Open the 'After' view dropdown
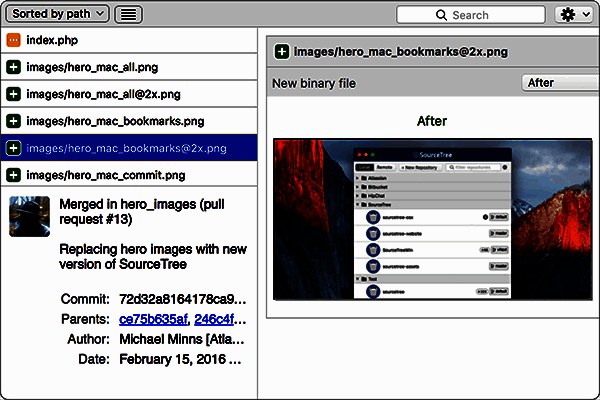This screenshot has height=400, width=600. point(560,83)
